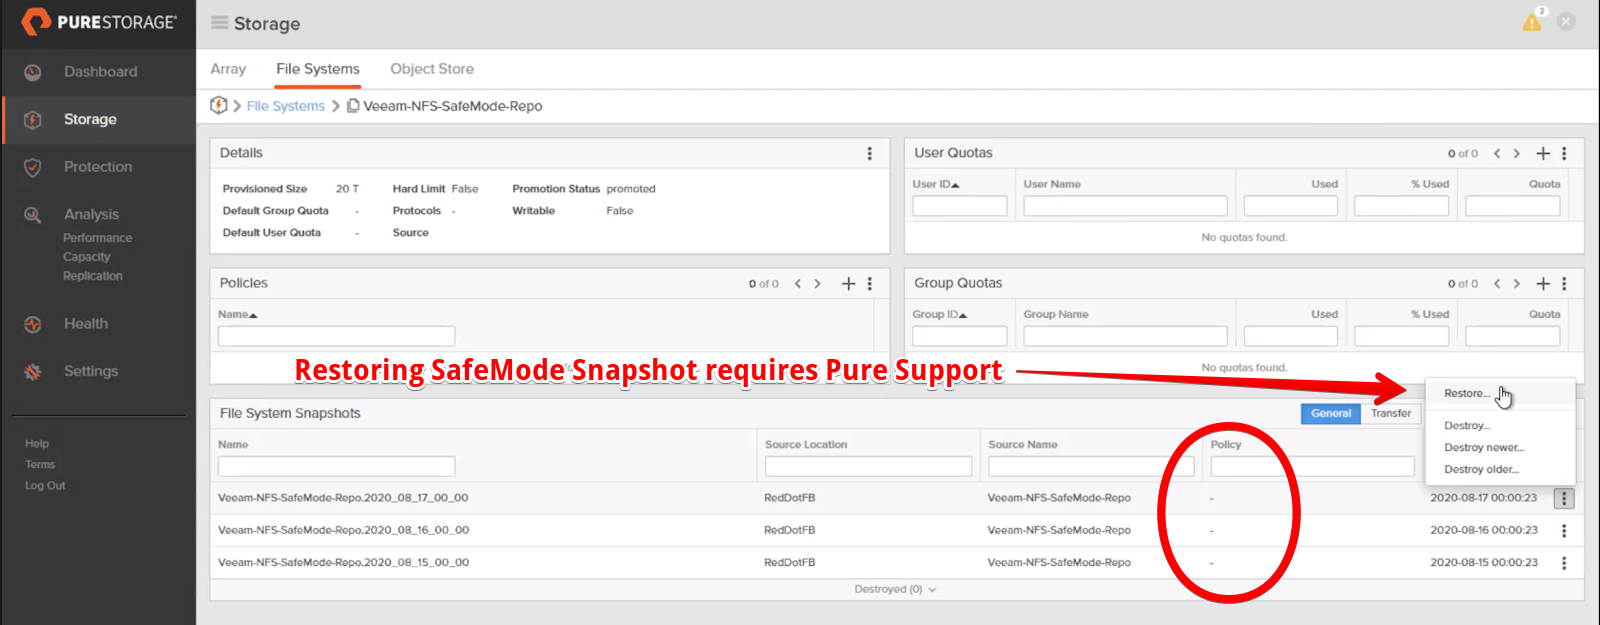Open options for 2020_08_15 snapshot row

pyautogui.click(x=1564, y=563)
